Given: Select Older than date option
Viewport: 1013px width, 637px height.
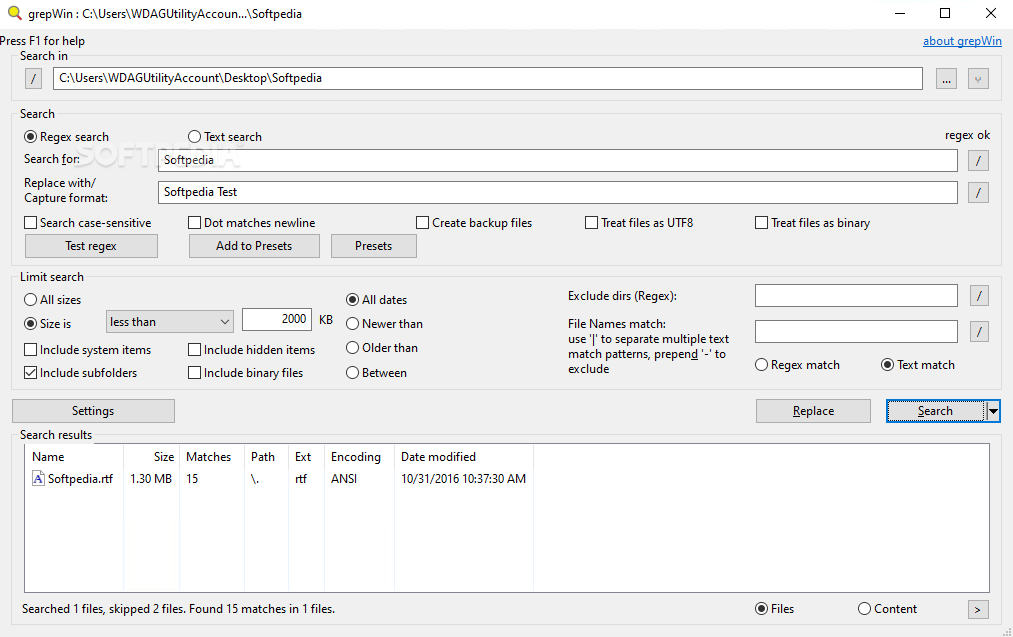Looking at the screenshot, I should click(x=352, y=348).
